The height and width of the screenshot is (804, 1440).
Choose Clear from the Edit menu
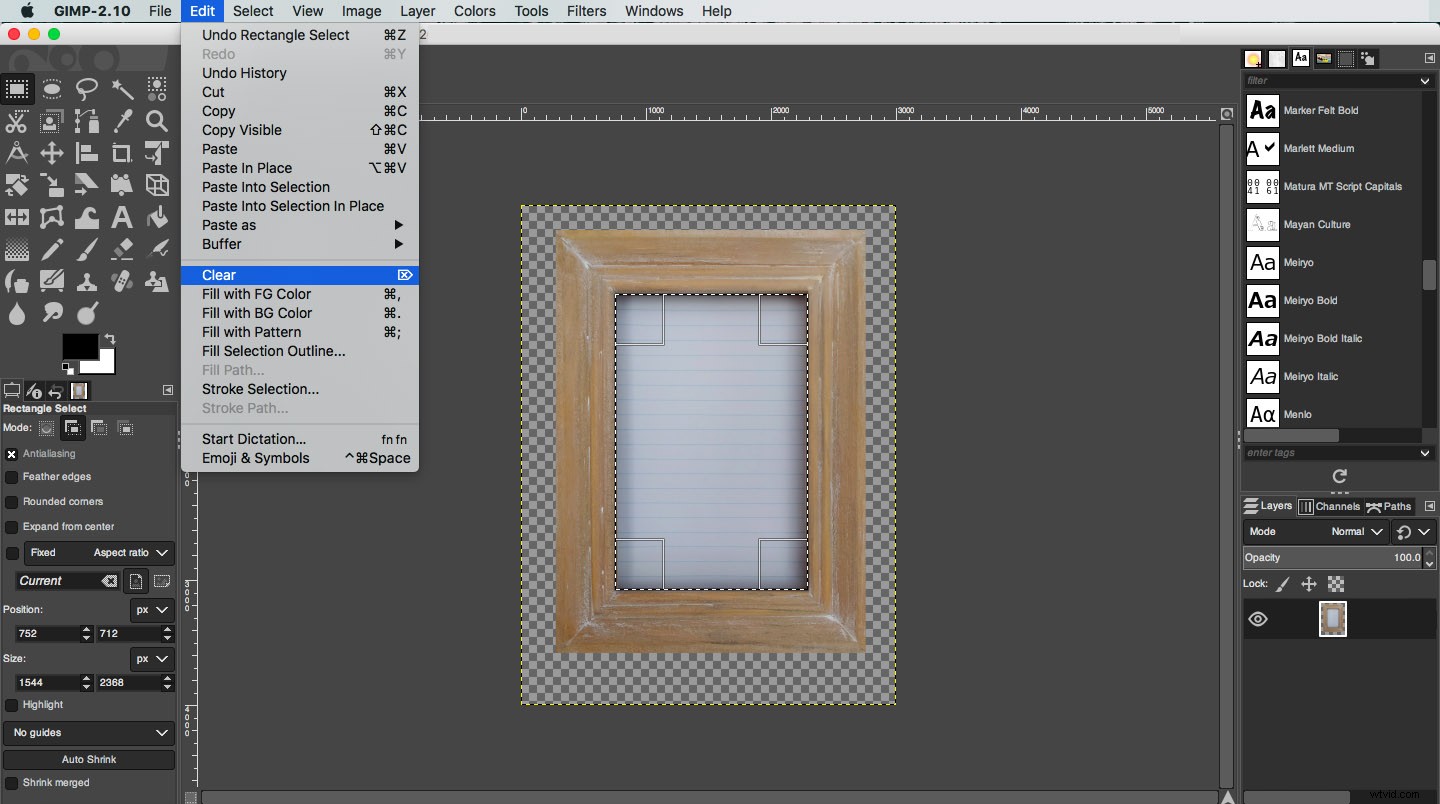click(x=219, y=275)
